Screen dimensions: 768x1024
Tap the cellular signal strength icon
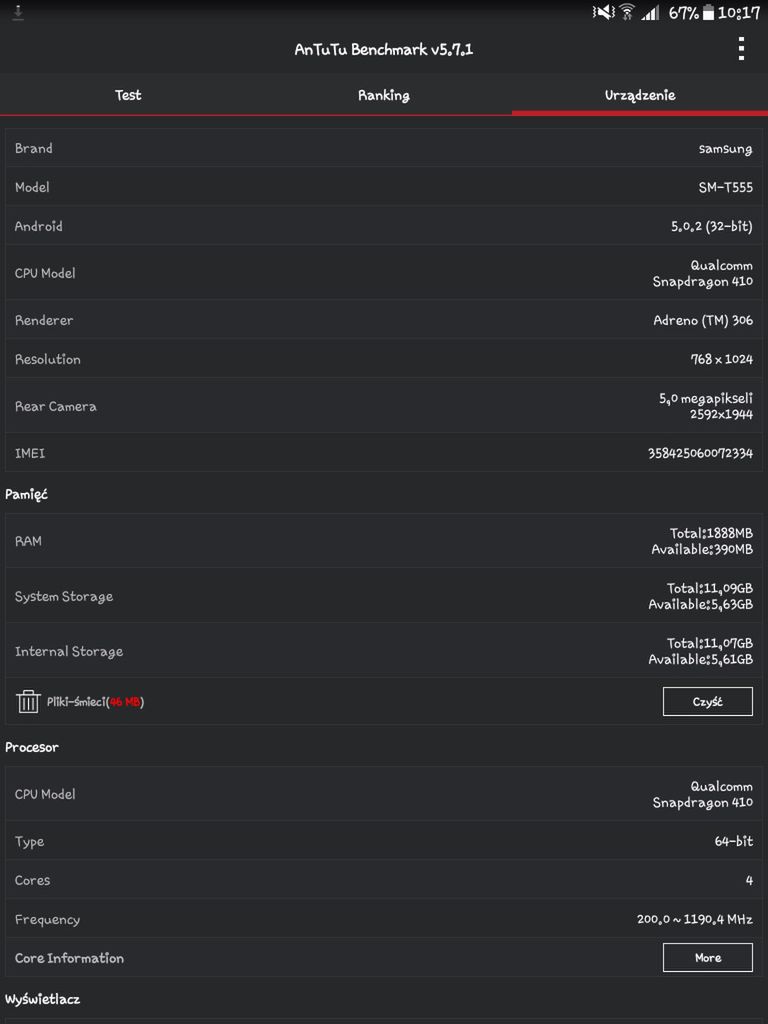[651, 12]
